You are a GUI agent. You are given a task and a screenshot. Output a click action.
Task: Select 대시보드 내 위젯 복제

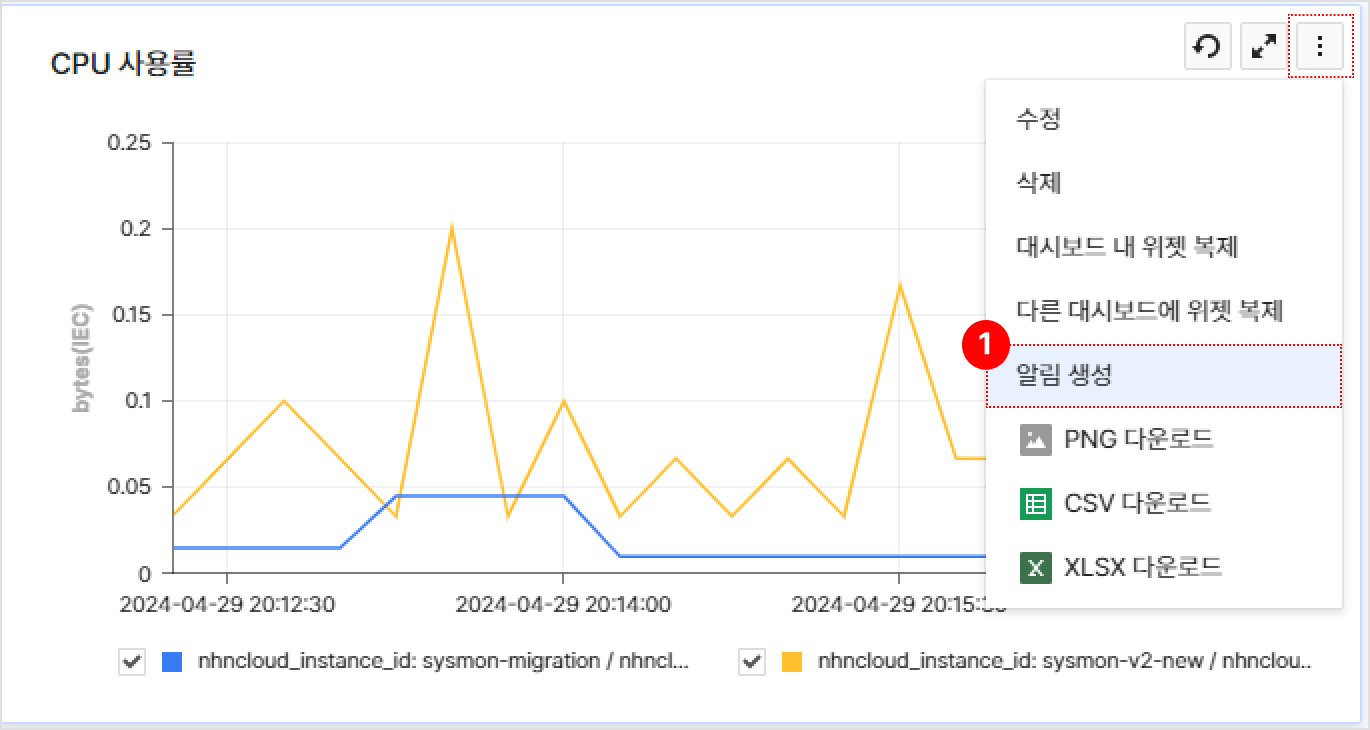click(x=1127, y=247)
